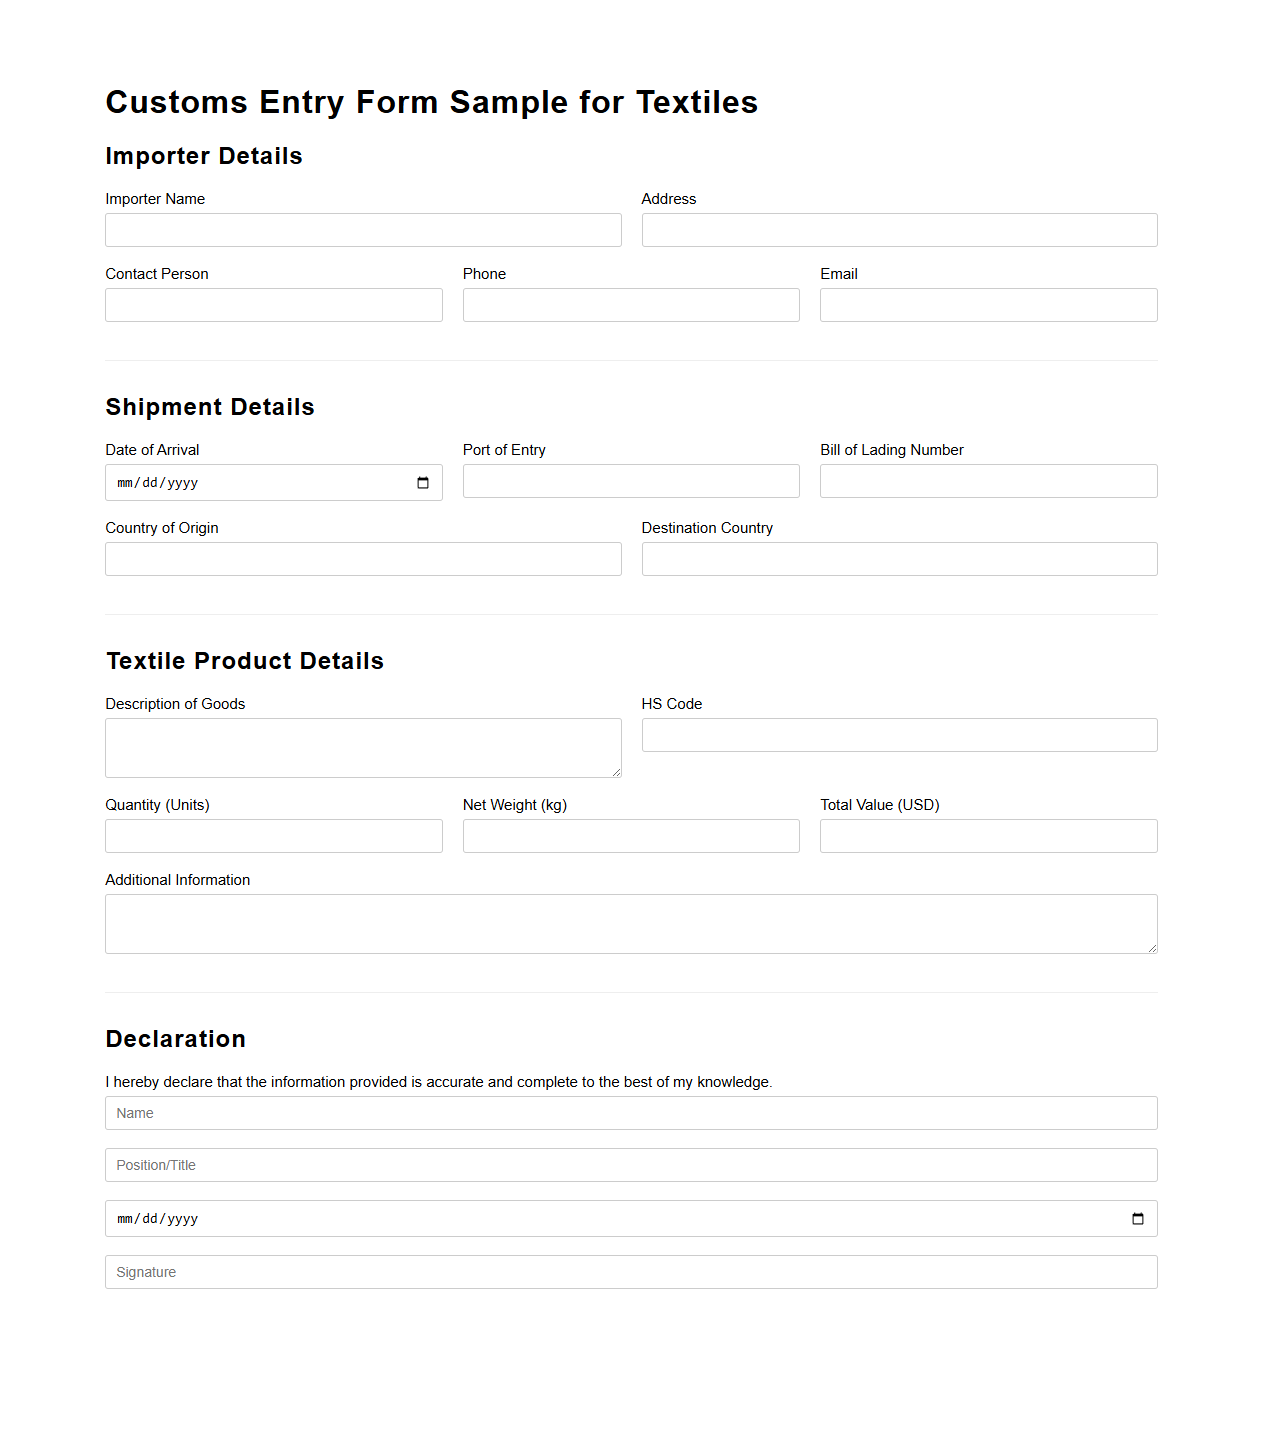The height and width of the screenshot is (1444, 1263).
Task: Select the Contact Person text box
Action: click(273, 305)
